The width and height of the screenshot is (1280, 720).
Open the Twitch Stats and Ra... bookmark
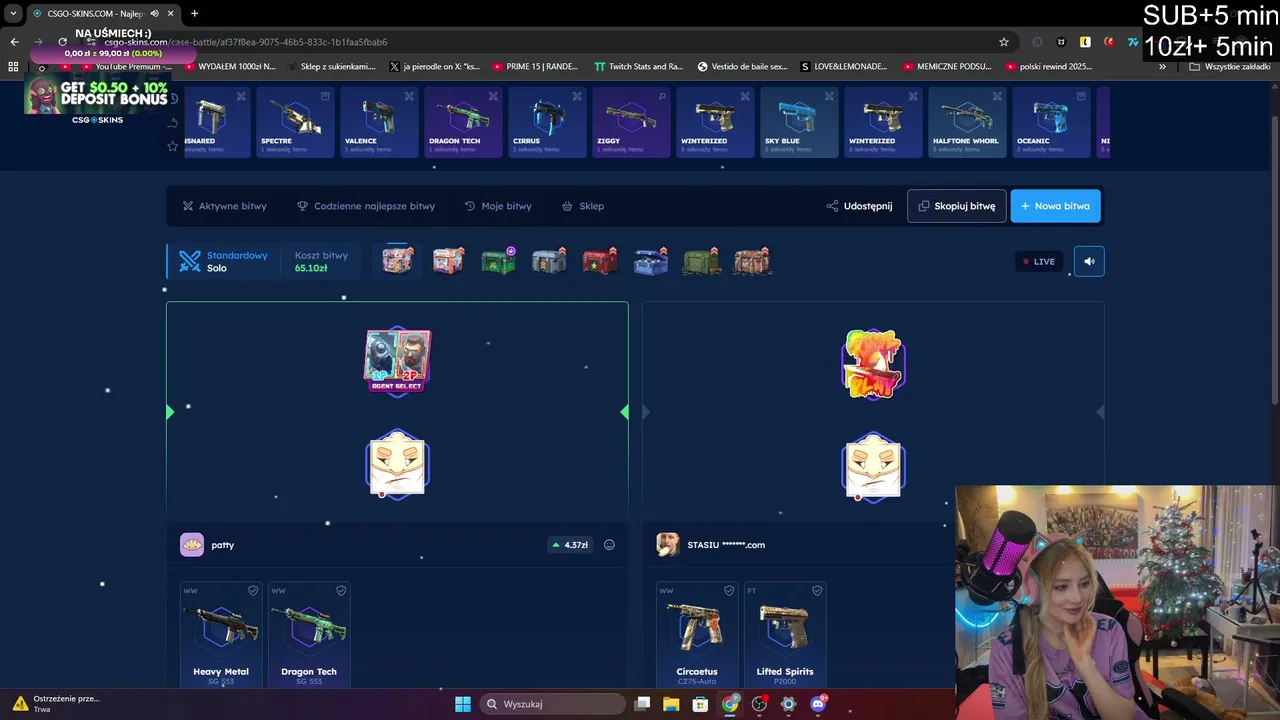click(638, 67)
